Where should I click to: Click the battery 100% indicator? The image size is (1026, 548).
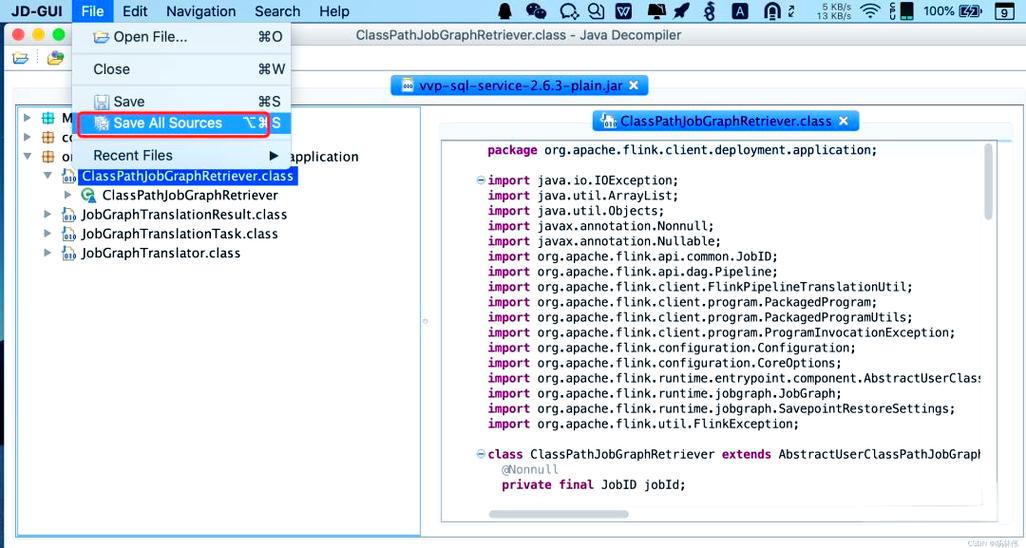952,10
